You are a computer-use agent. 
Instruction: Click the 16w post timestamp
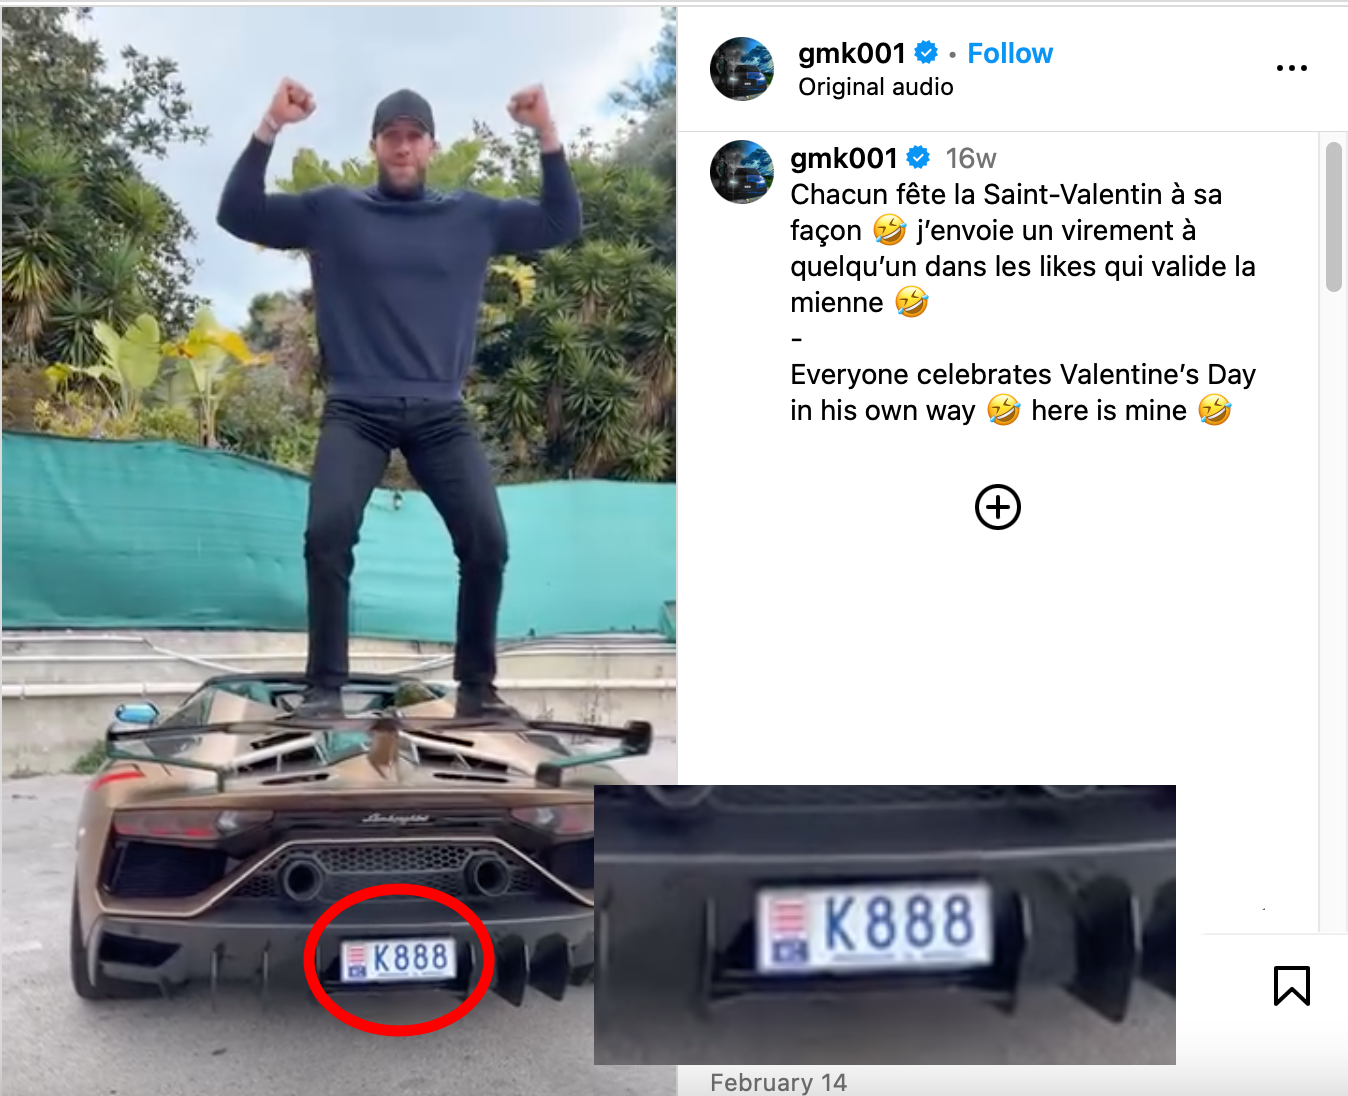click(x=971, y=158)
